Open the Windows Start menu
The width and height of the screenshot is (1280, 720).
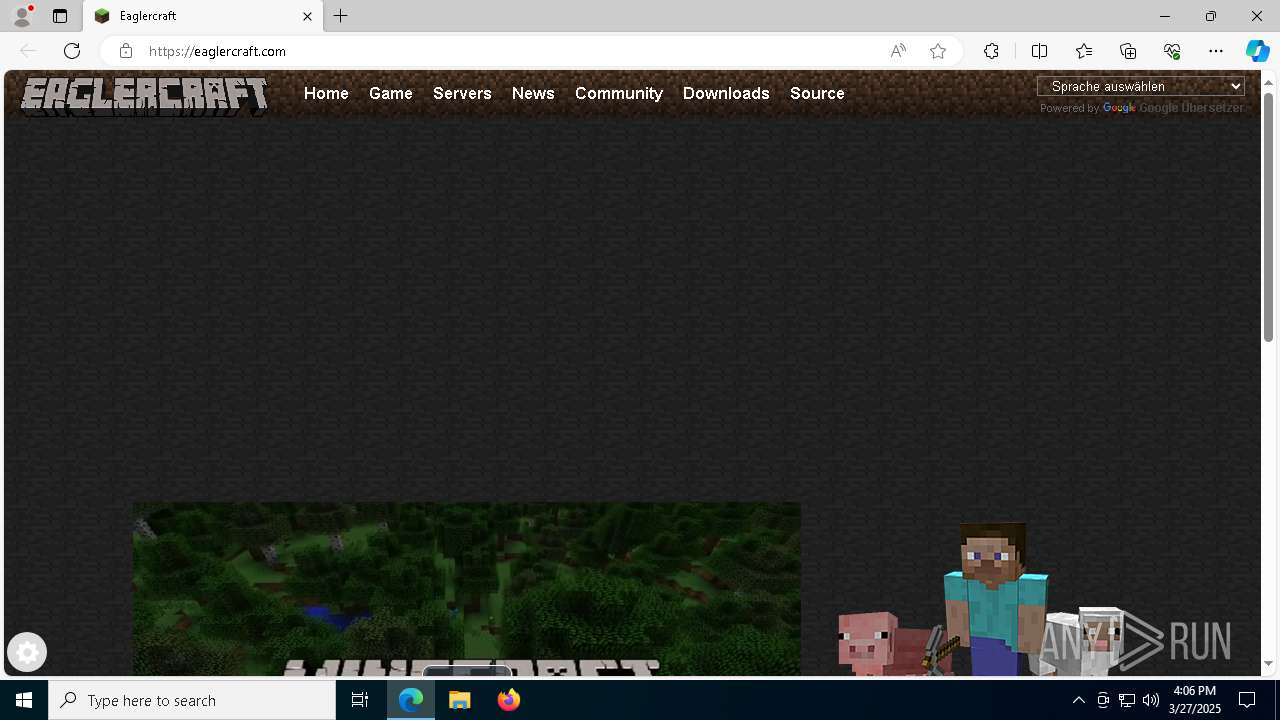24,700
